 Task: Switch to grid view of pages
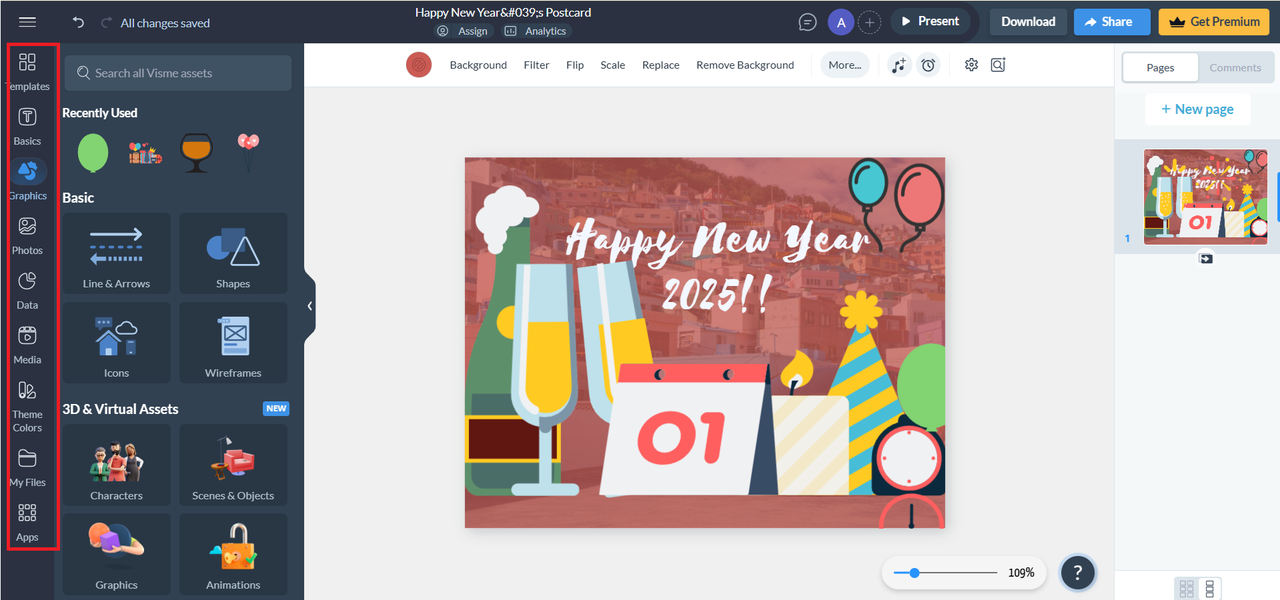[x=1187, y=588]
